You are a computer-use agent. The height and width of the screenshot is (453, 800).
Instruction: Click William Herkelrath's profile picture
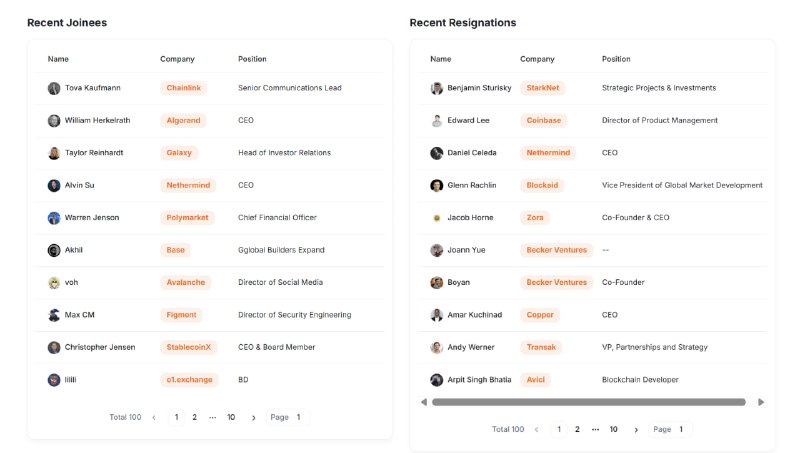pos(54,121)
